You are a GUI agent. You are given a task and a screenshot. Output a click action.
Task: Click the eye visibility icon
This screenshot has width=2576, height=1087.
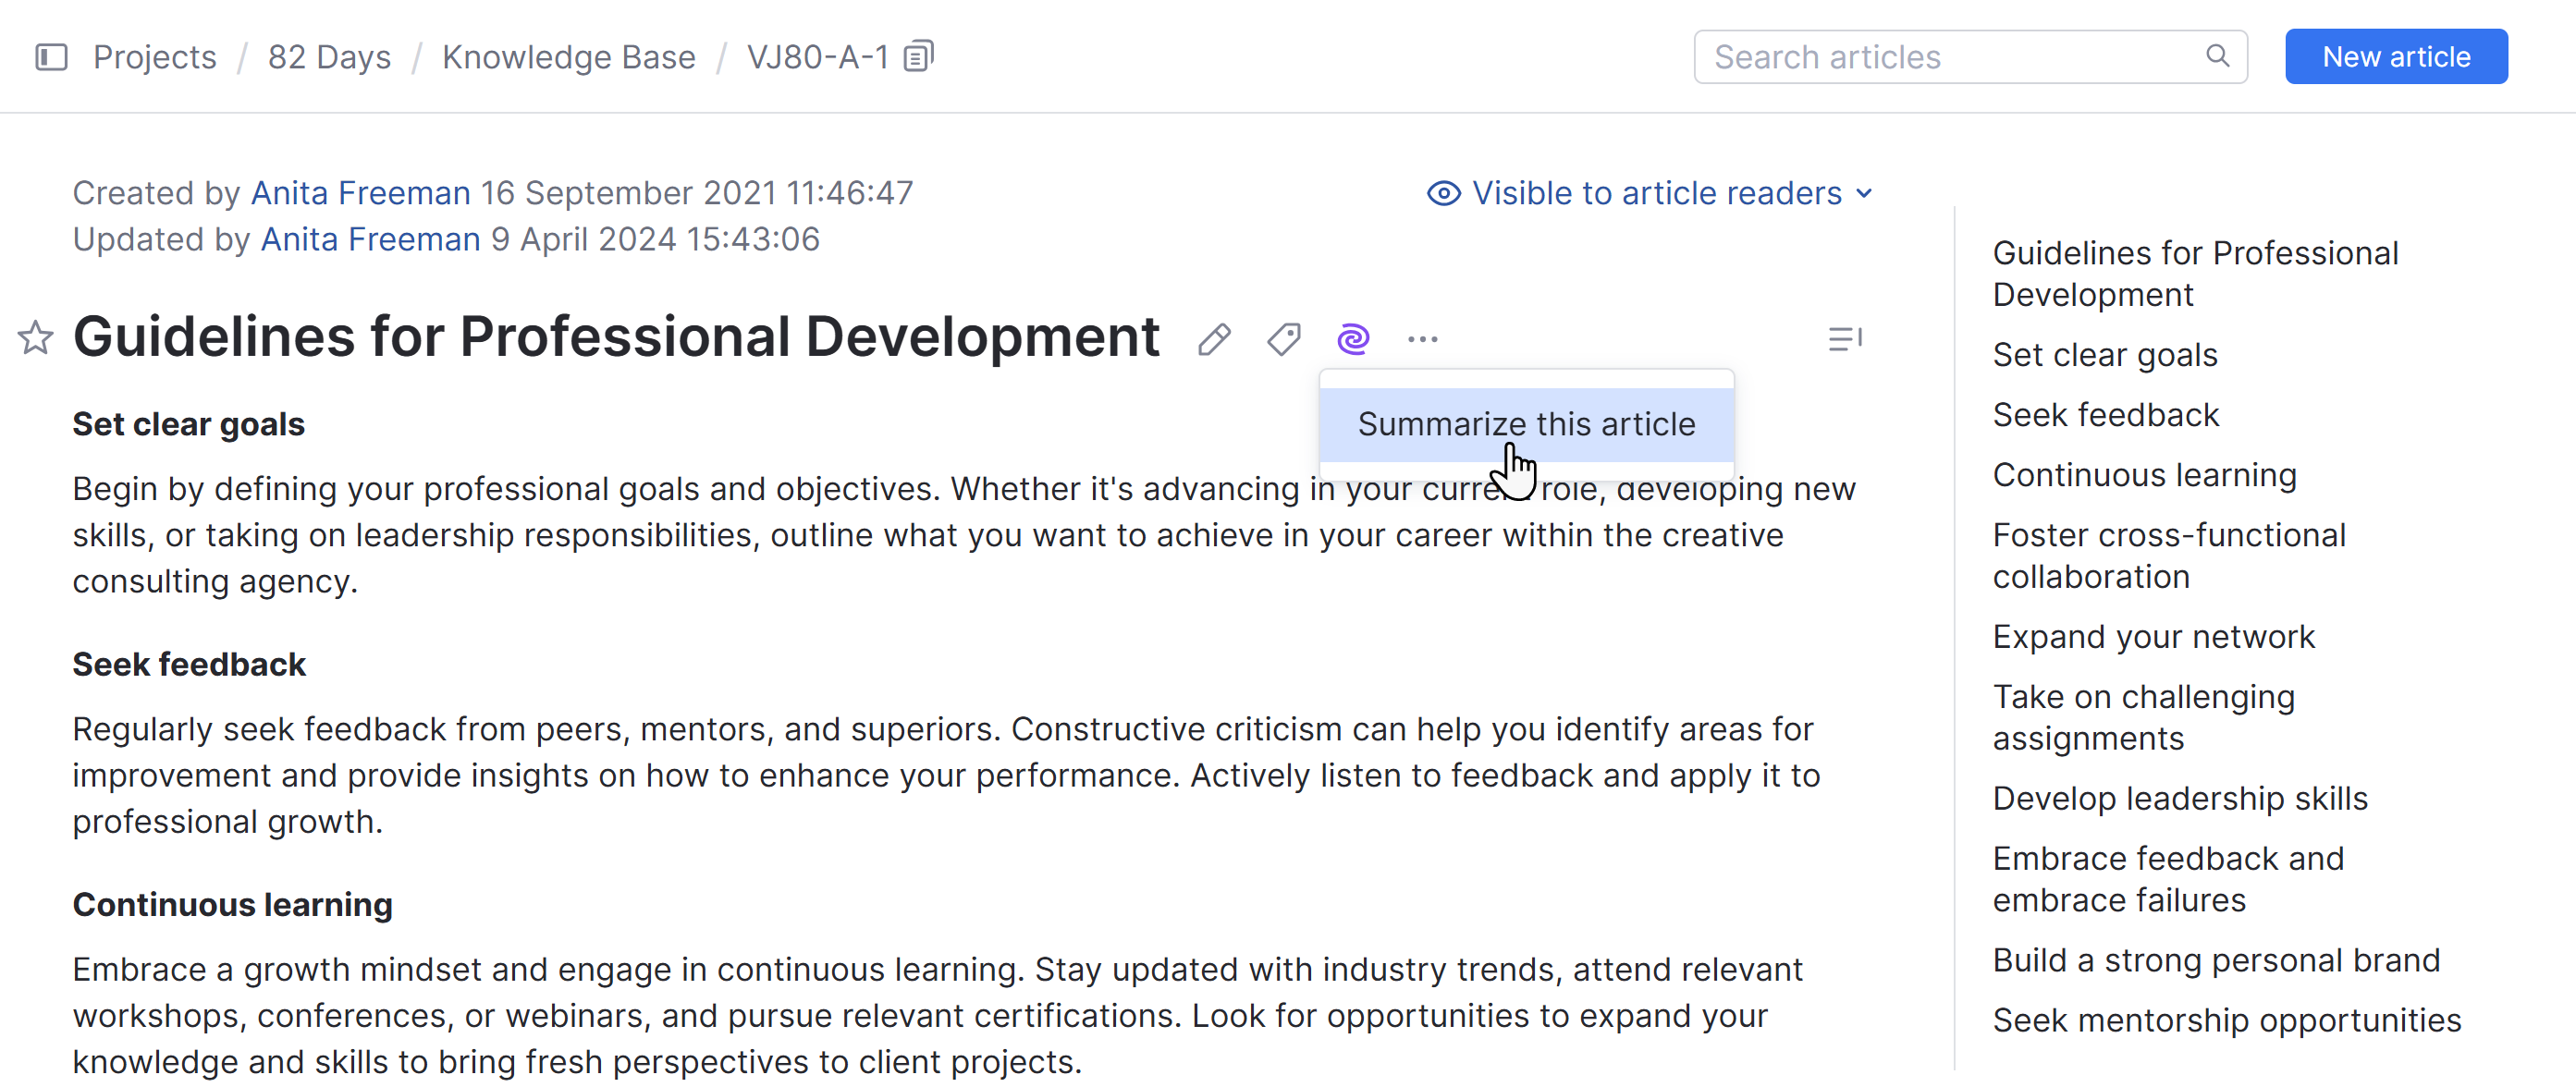click(x=1443, y=193)
